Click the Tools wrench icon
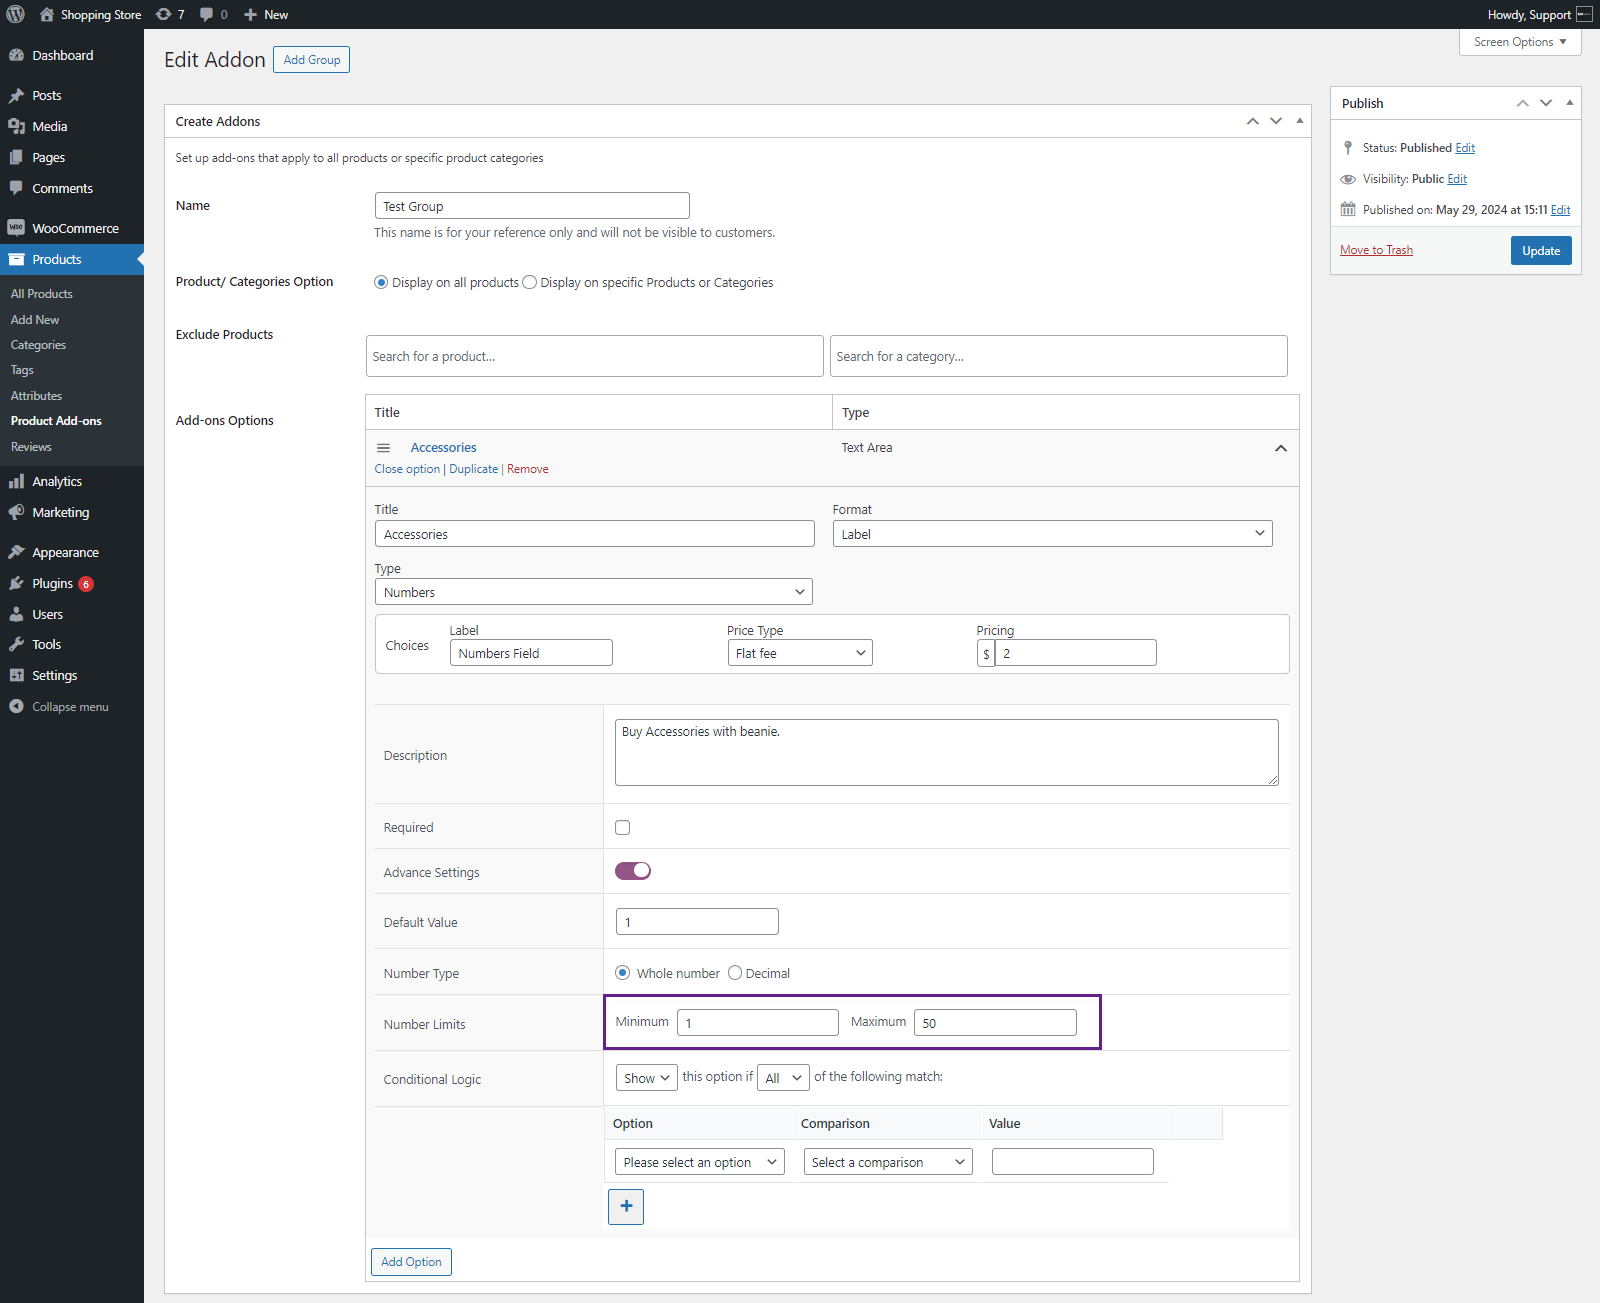 pos(16,644)
